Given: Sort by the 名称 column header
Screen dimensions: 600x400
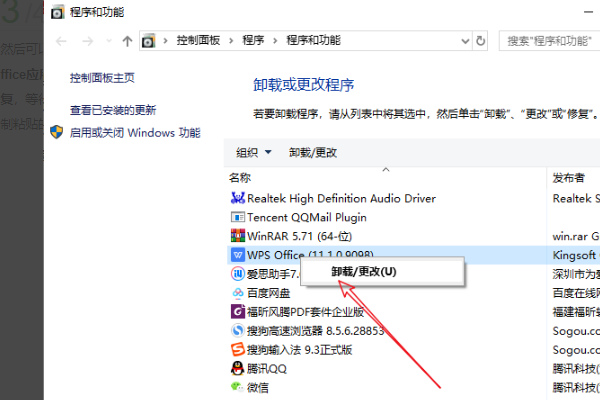Looking at the screenshot, I should pos(240,178).
